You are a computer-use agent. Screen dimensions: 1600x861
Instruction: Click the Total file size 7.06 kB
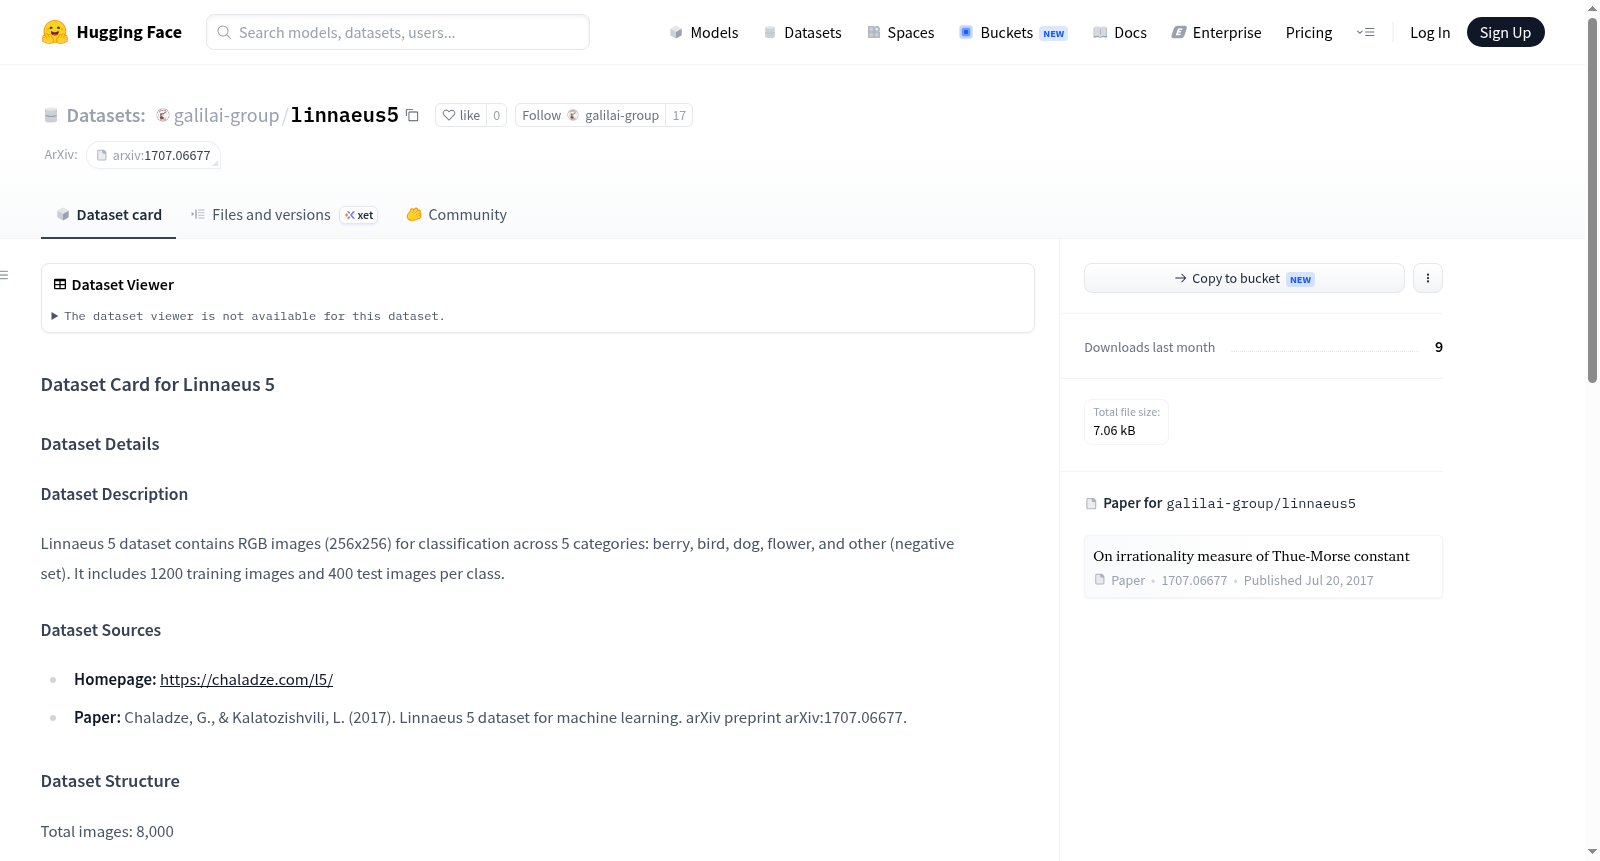[x=1126, y=421]
